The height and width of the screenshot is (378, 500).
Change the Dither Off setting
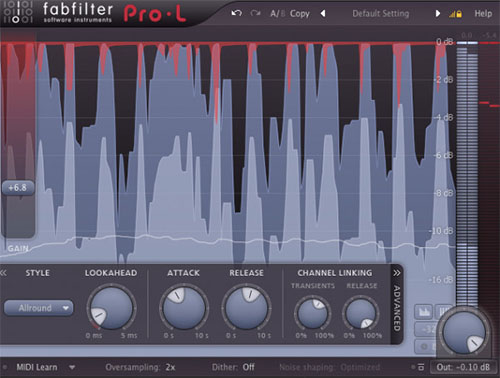point(233,367)
